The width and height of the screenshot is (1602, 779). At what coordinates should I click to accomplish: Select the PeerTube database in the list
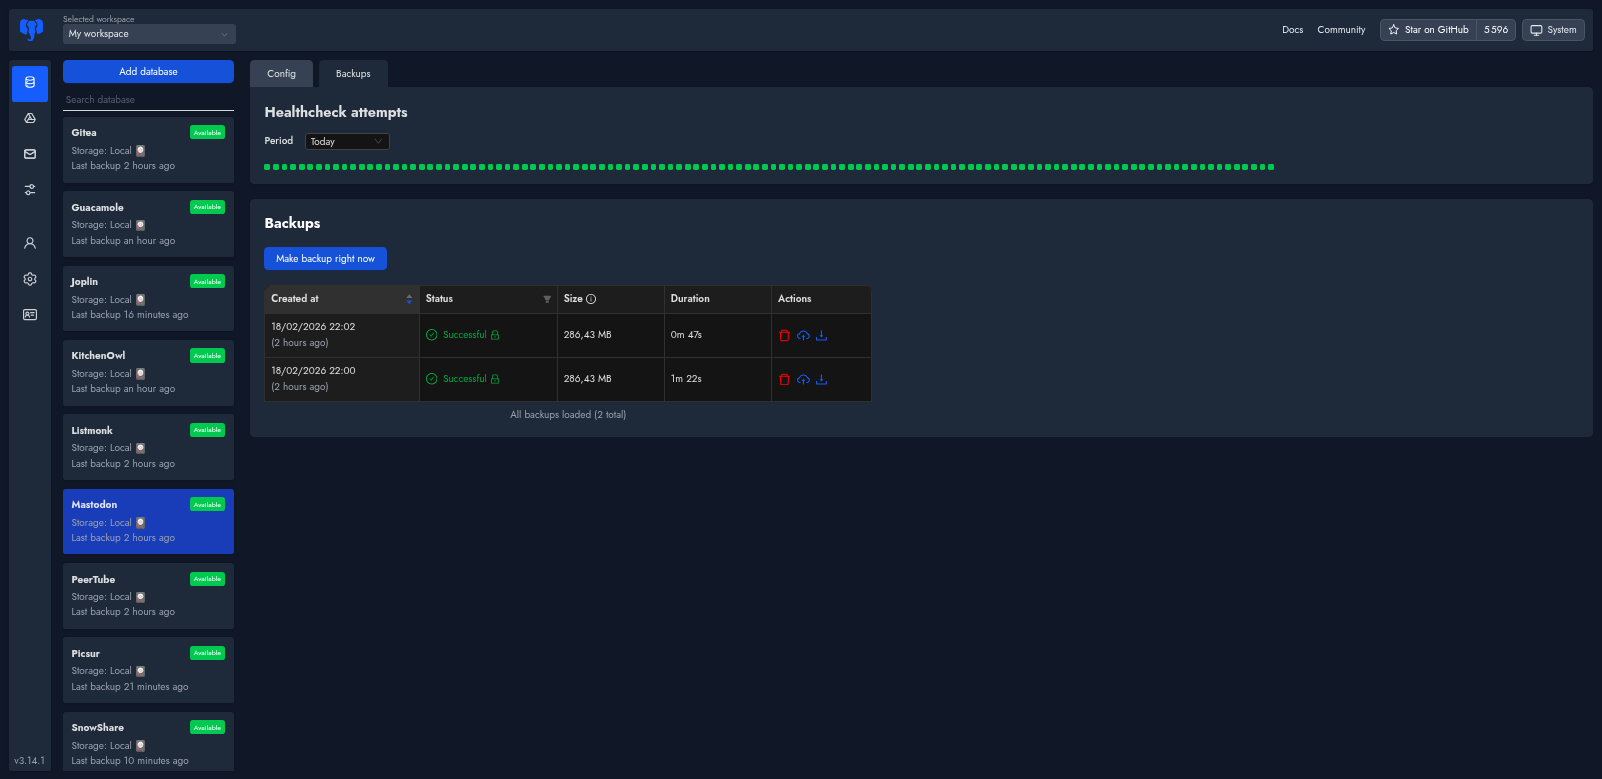(148, 595)
